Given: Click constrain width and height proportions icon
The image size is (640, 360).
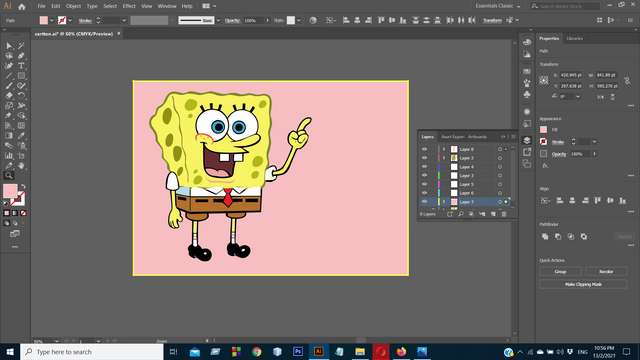Looking at the screenshot, I should coord(627,81).
